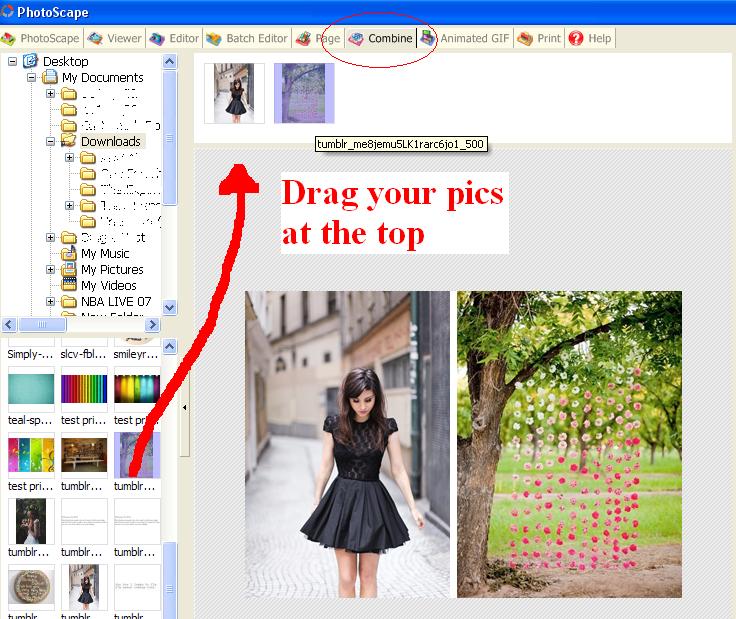This screenshot has height=619, width=736.
Task: Click the Batch Editor icon
Action: (214, 38)
